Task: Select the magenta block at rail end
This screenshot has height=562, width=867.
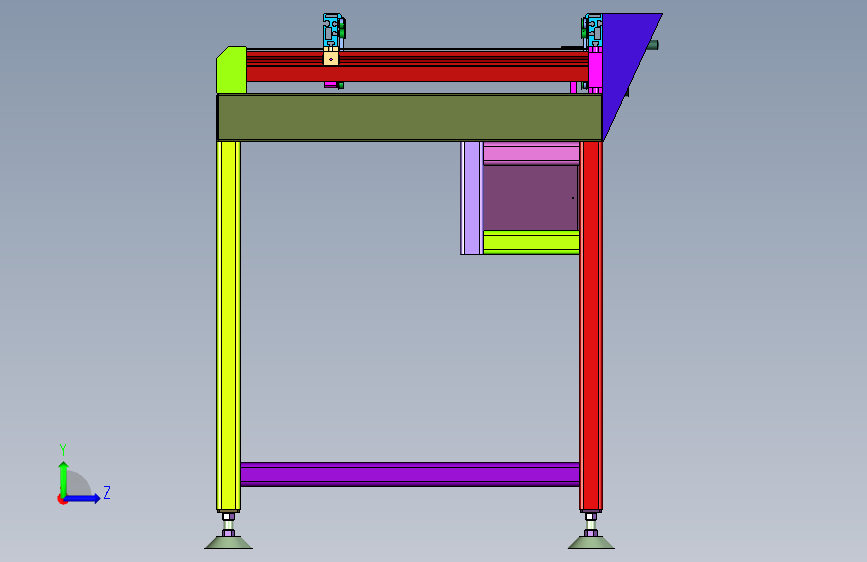Action: pos(595,69)
